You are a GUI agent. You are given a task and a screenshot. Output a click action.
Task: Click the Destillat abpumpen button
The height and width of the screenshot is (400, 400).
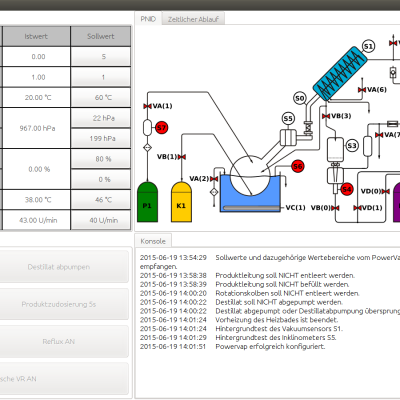coord(59,267)
